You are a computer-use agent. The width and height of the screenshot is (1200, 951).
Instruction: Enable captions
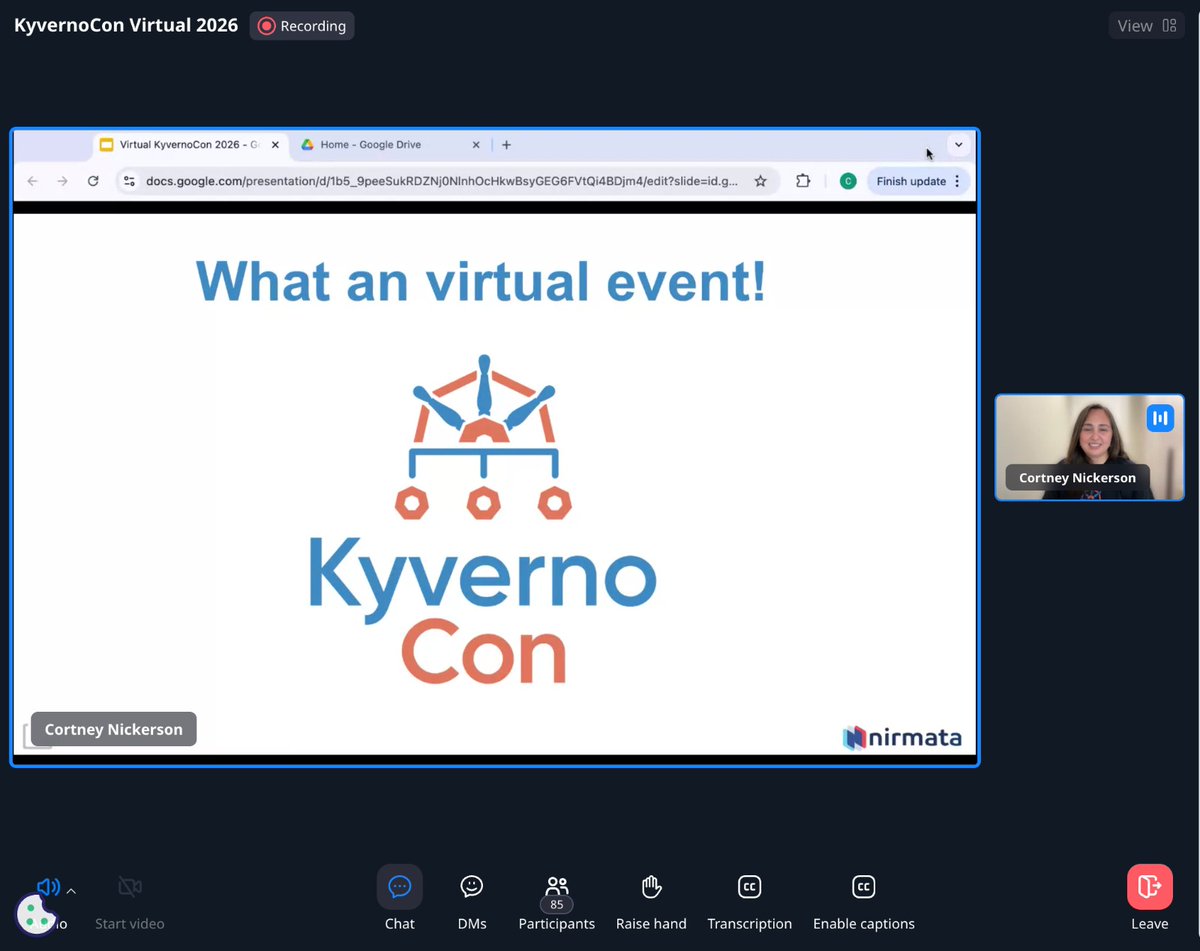point(863,899)
